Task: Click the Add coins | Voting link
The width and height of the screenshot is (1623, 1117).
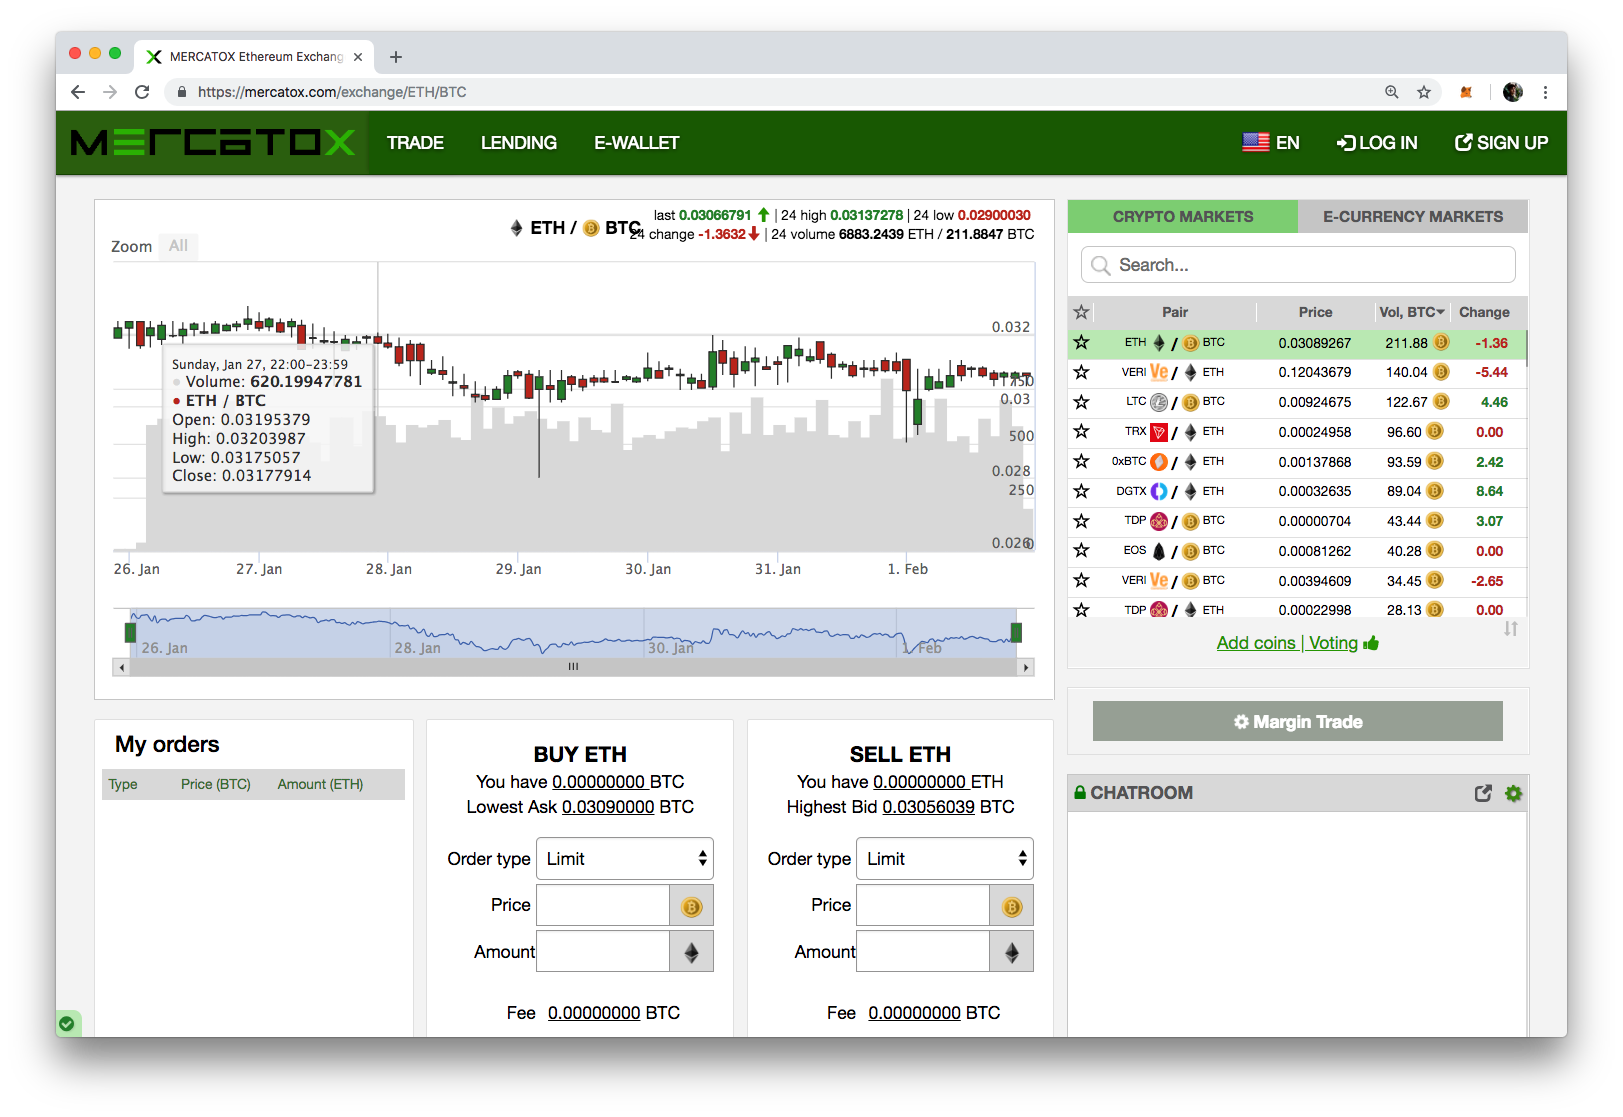Action: tap(1297, 643)
